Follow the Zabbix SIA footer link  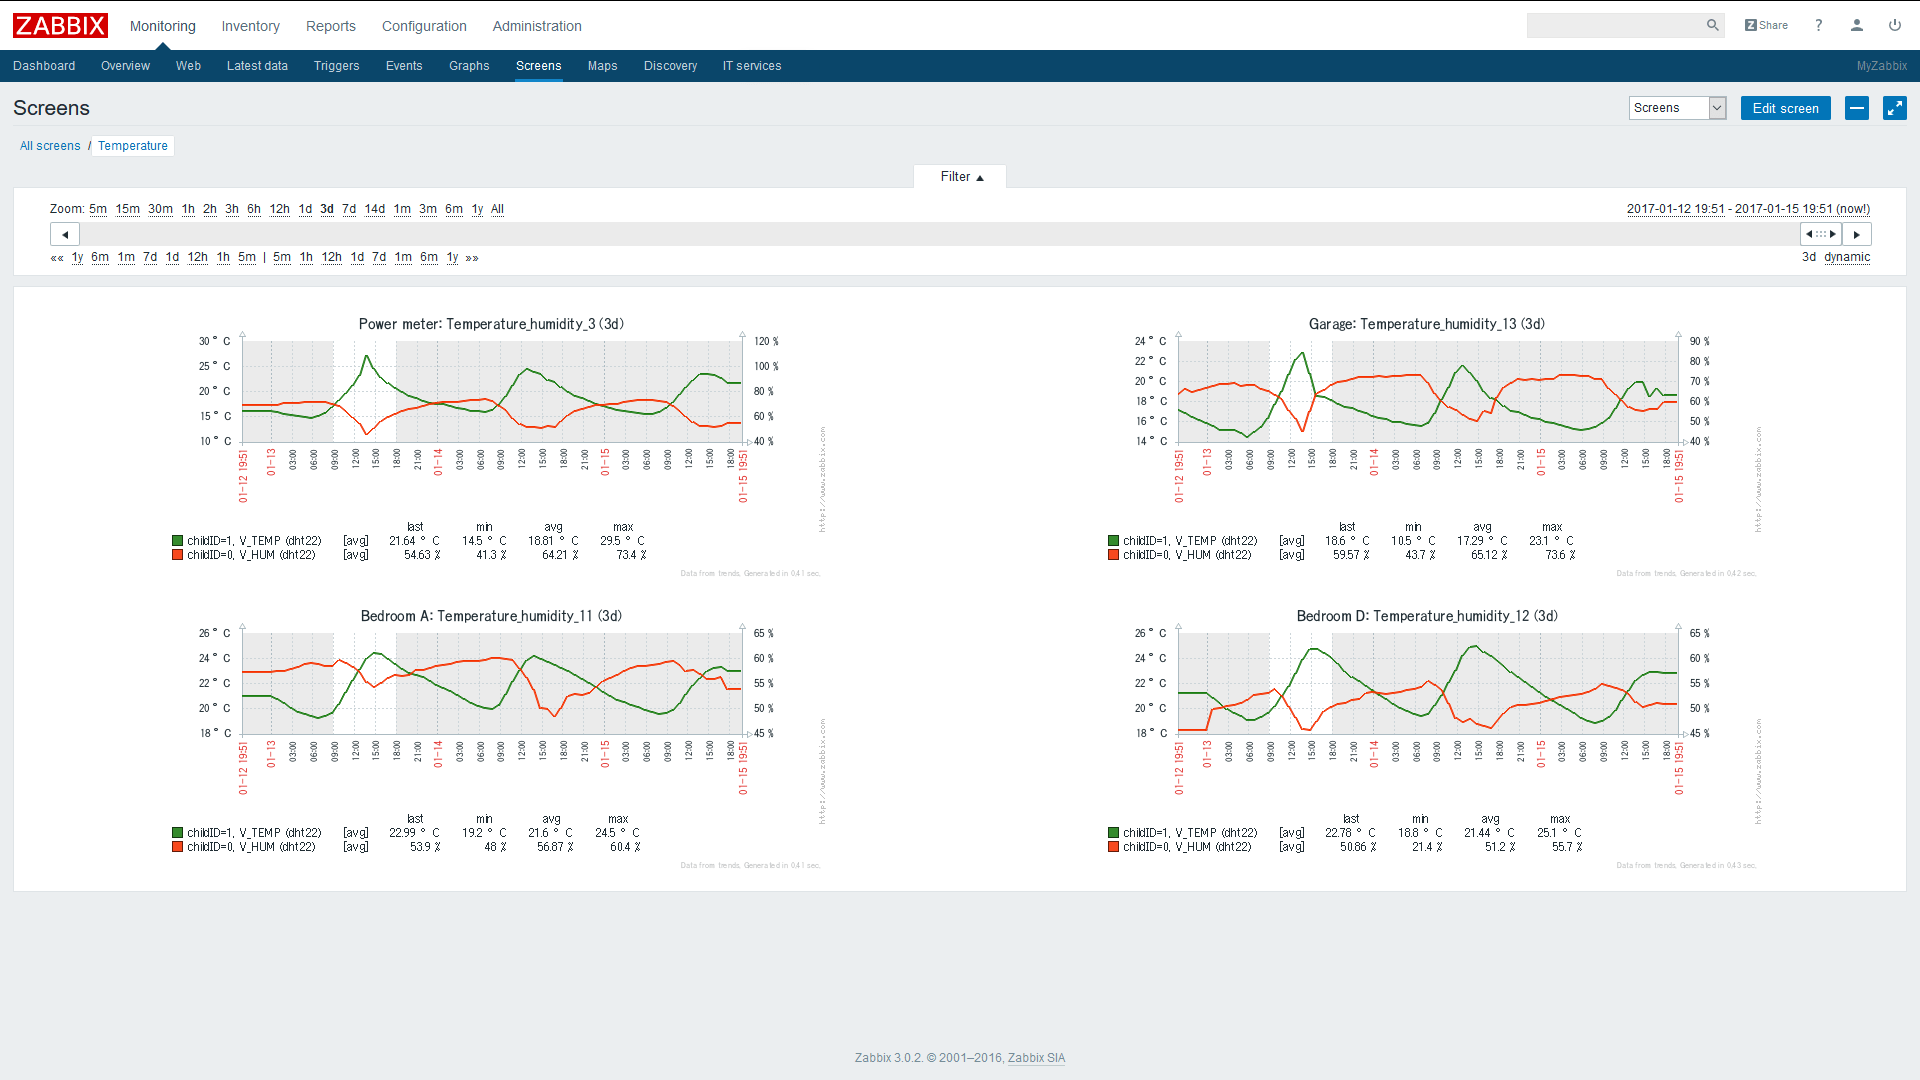click(x=1036, y=1057)
